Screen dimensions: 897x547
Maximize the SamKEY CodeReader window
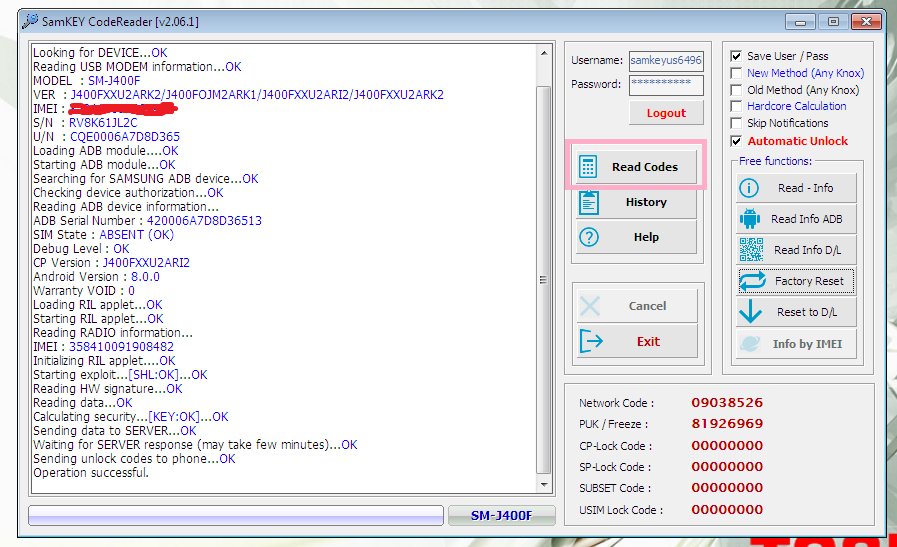(833, 22)
